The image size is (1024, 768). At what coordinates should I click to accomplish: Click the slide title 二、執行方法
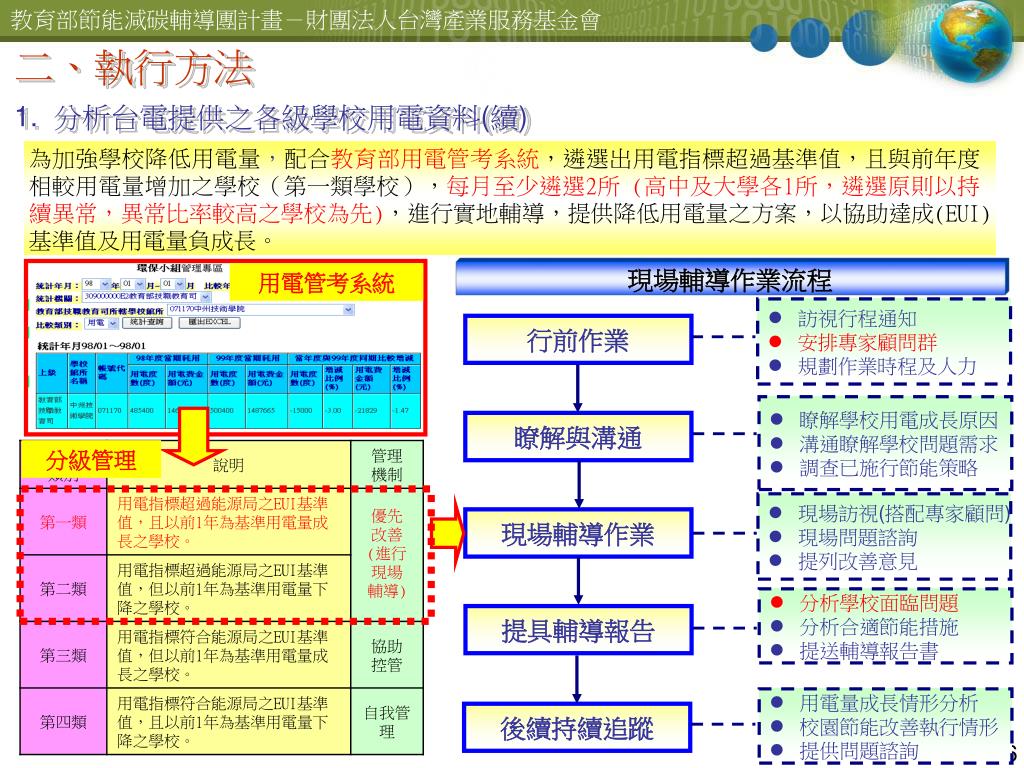click(x=135, y=69)
